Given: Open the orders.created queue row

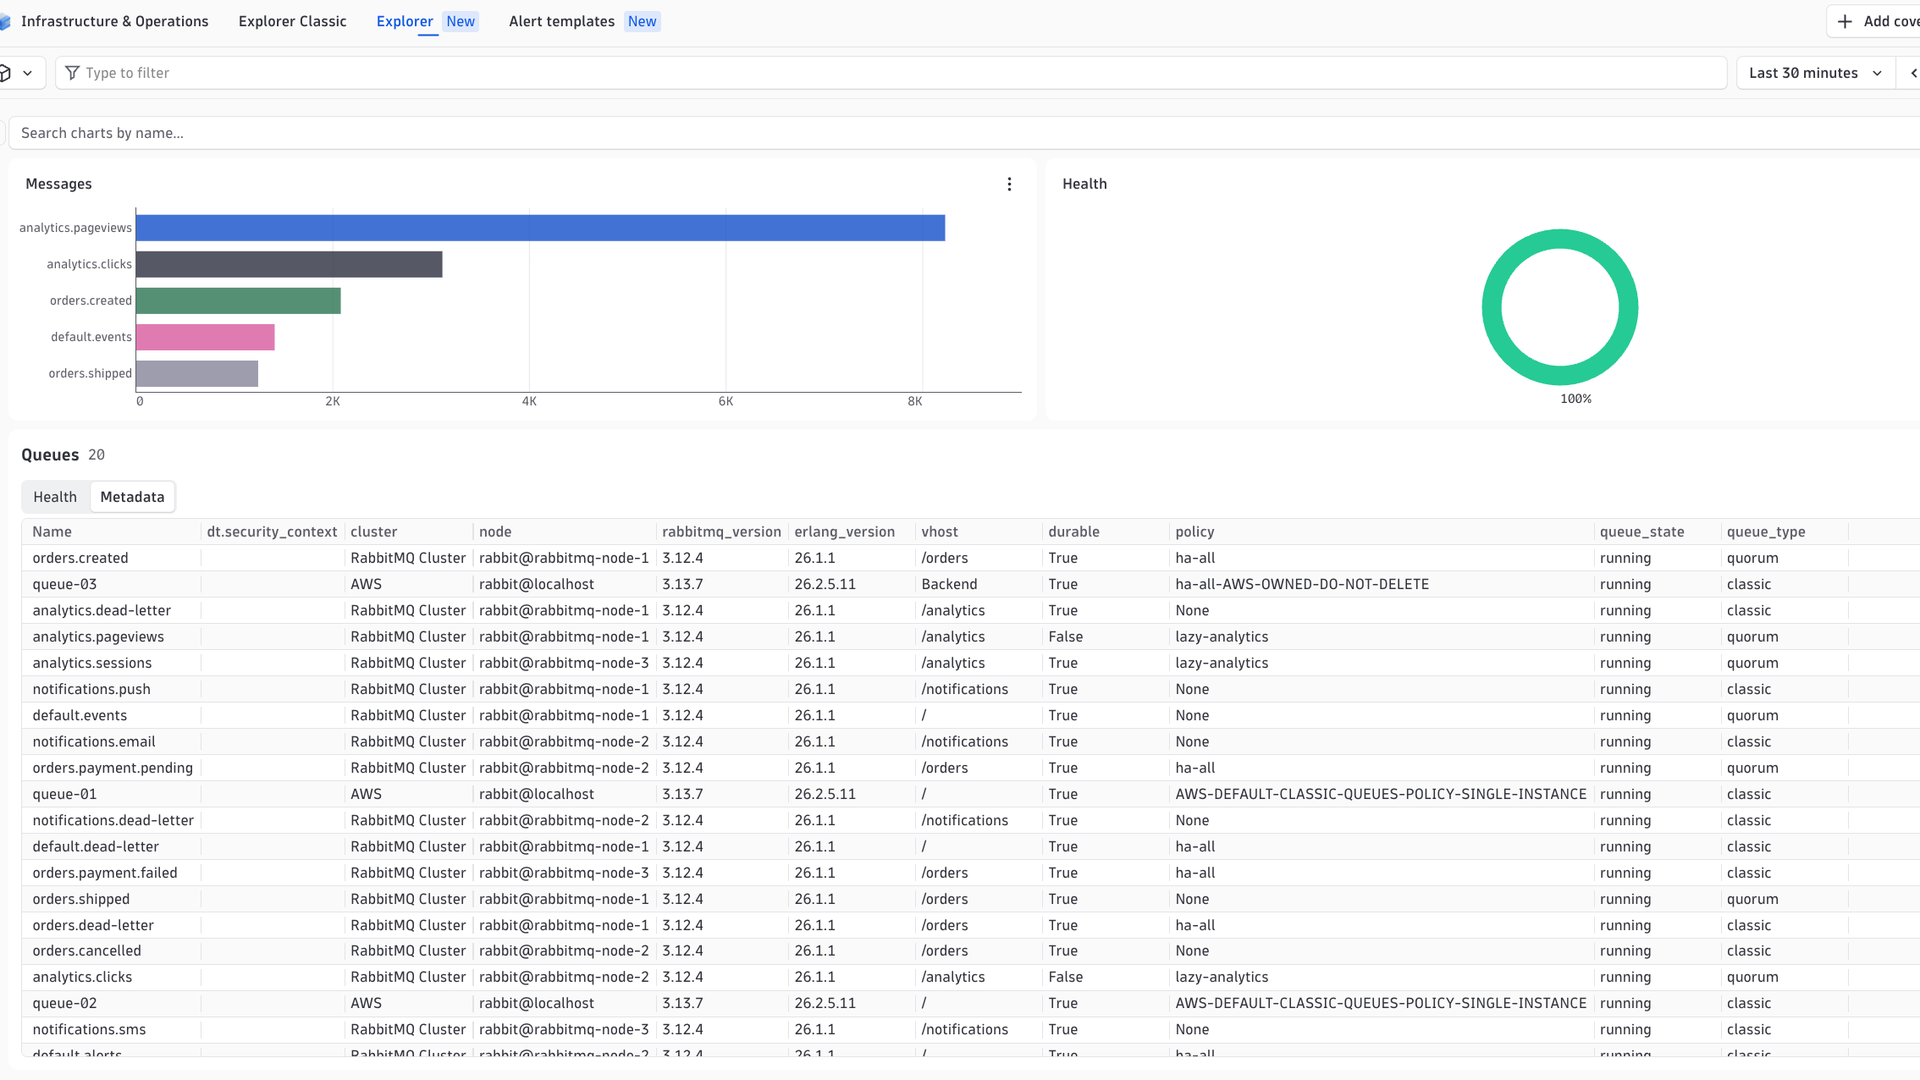Looking at the screenshot, I should pos(80,558).
